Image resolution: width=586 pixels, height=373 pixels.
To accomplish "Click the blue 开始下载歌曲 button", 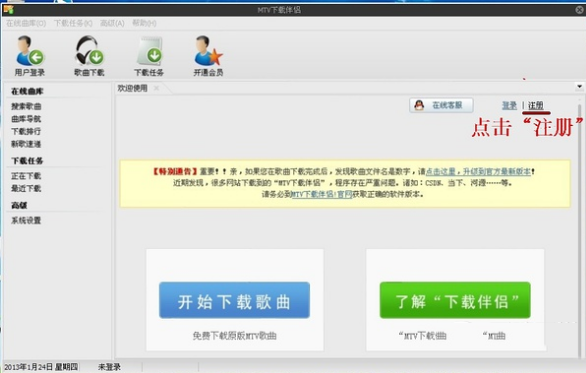I will pyautogui.click(x=234, y=300).
